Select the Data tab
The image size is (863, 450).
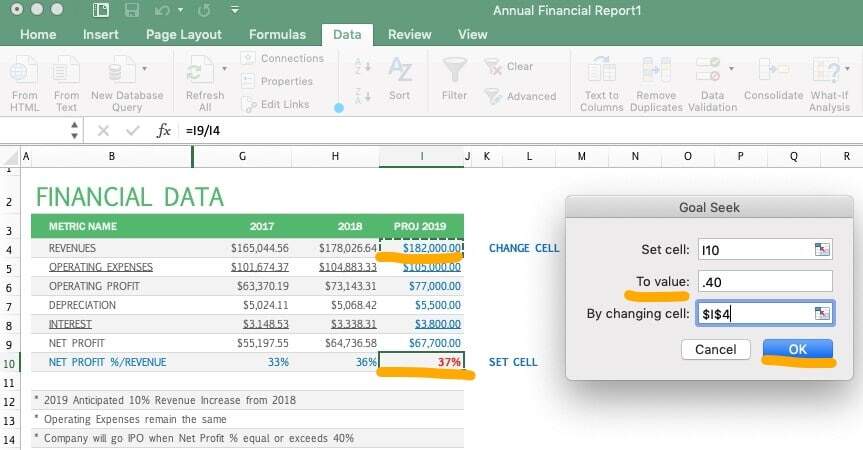347,35
